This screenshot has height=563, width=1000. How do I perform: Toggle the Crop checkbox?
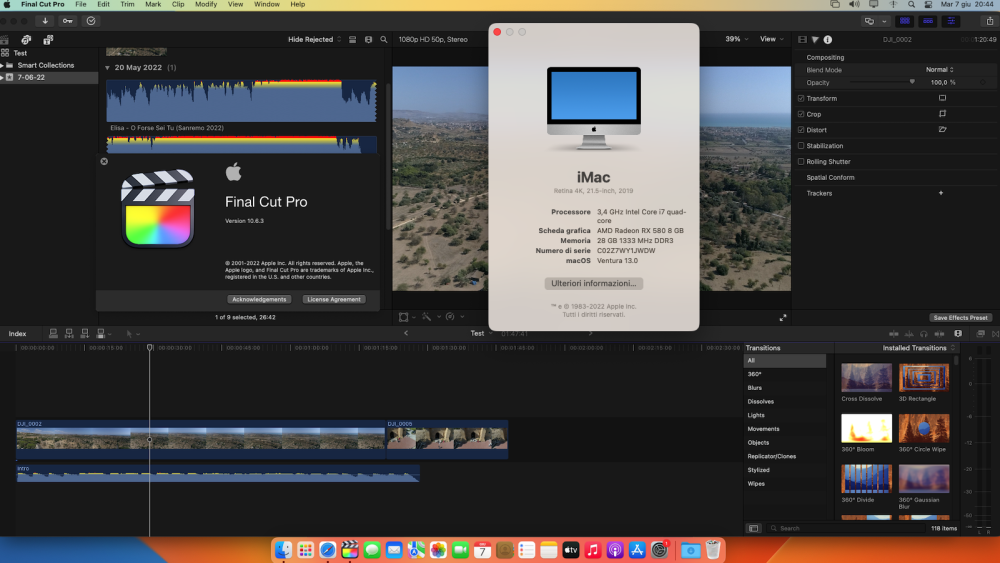(801, 114)
